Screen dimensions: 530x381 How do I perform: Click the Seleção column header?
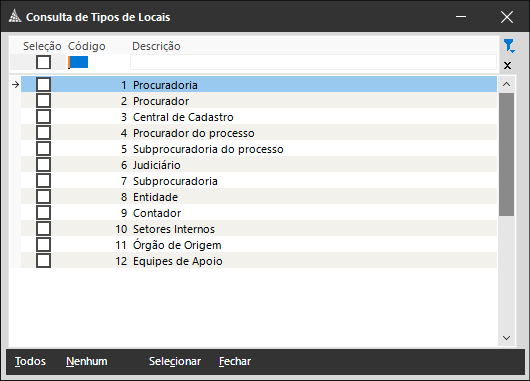click(42, 46)
